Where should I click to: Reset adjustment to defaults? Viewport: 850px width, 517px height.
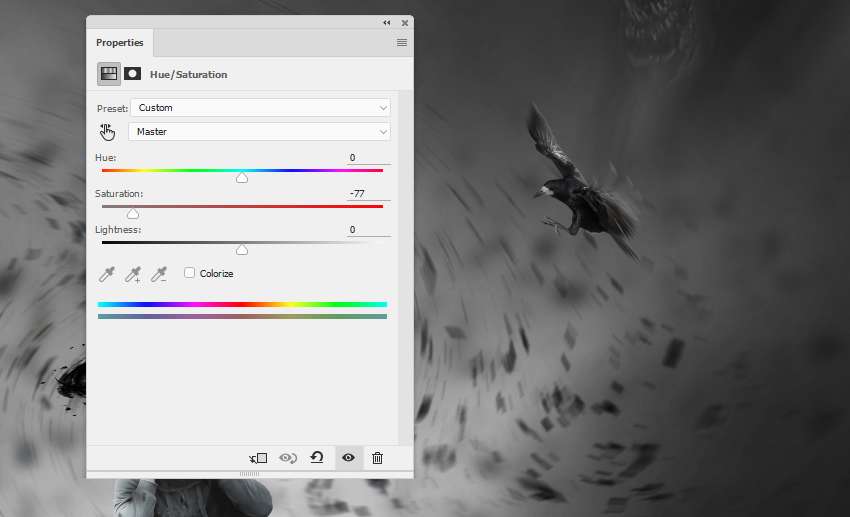(x=317, y=458)
